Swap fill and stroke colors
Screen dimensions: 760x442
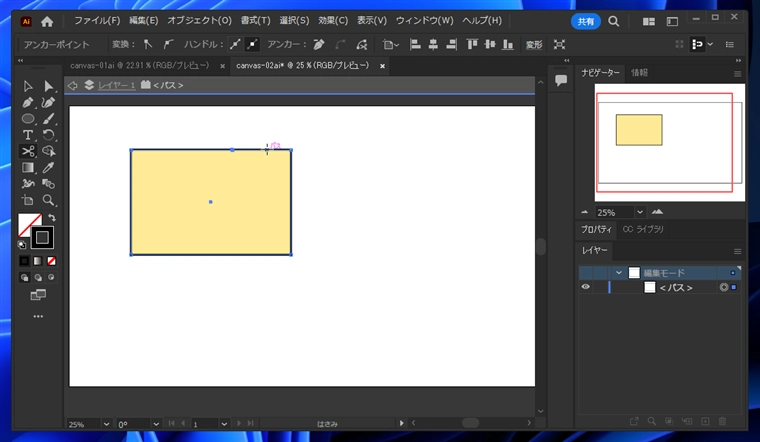[x=51, y=218]
